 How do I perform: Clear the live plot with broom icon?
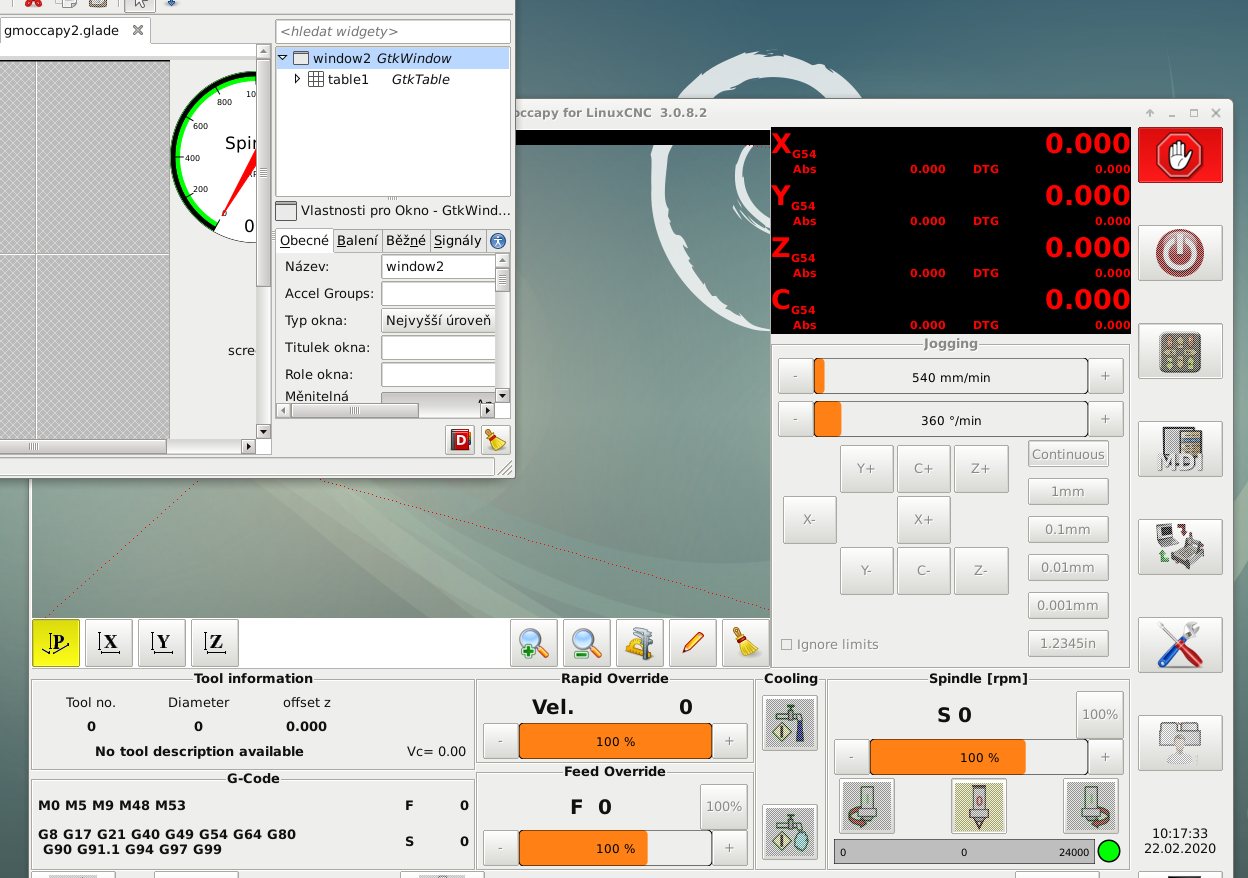pyautogui.click(x=745, y=643)
